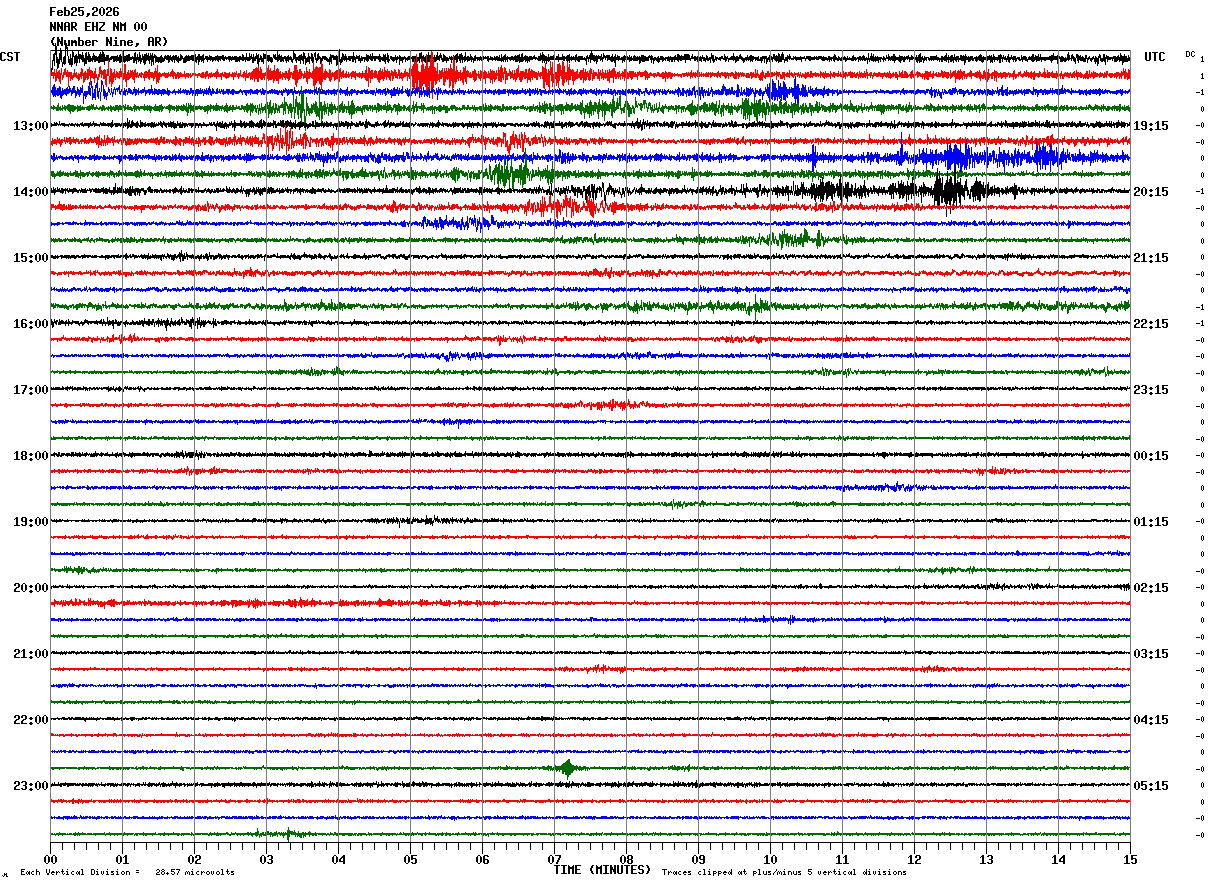Select the 23:00 CST hour label

click(x=31, y=786)
